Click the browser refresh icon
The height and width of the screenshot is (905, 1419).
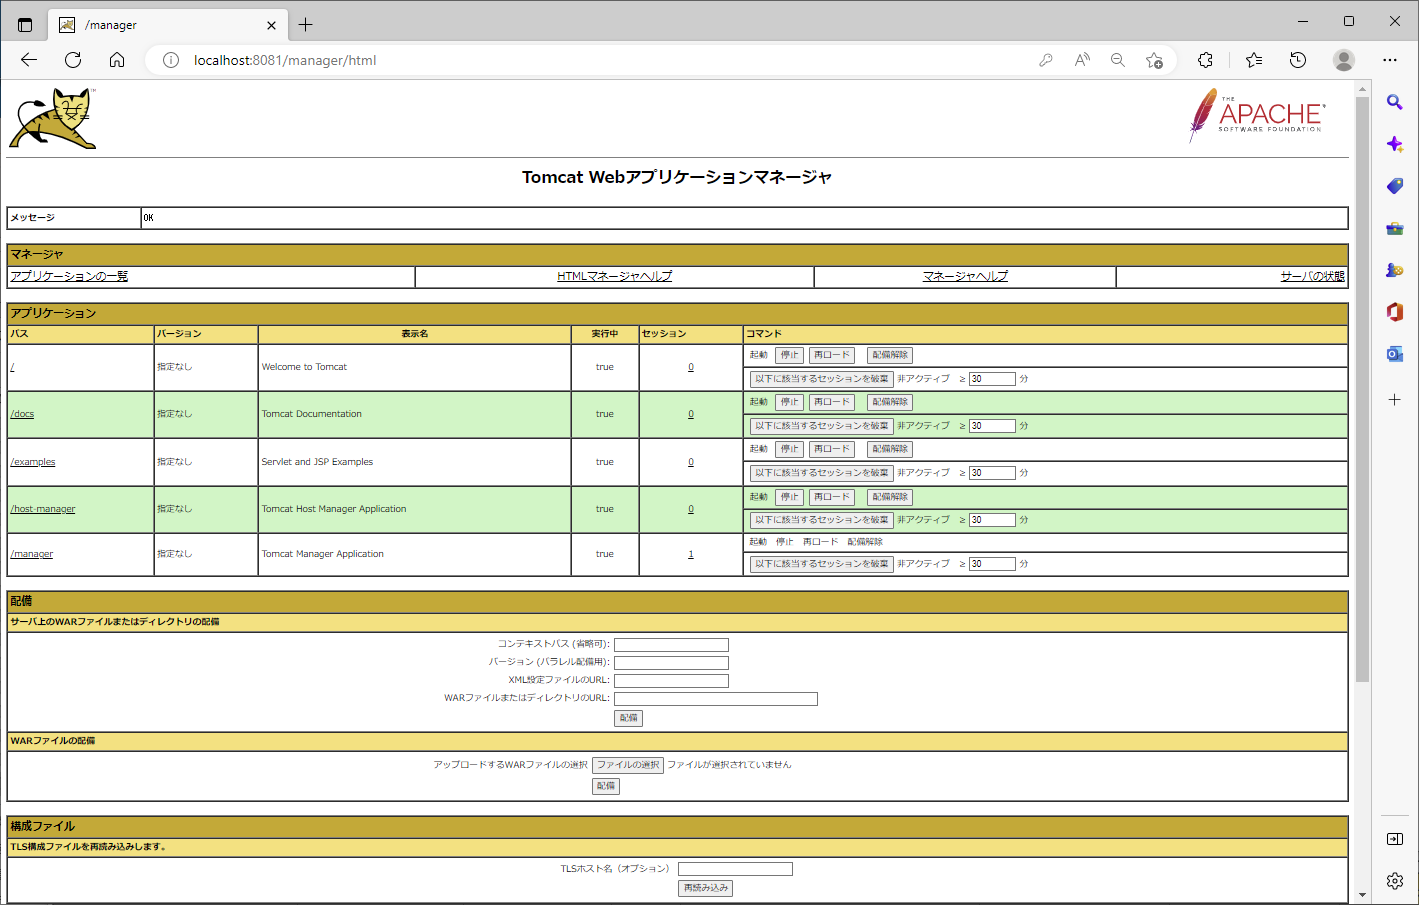73,60
